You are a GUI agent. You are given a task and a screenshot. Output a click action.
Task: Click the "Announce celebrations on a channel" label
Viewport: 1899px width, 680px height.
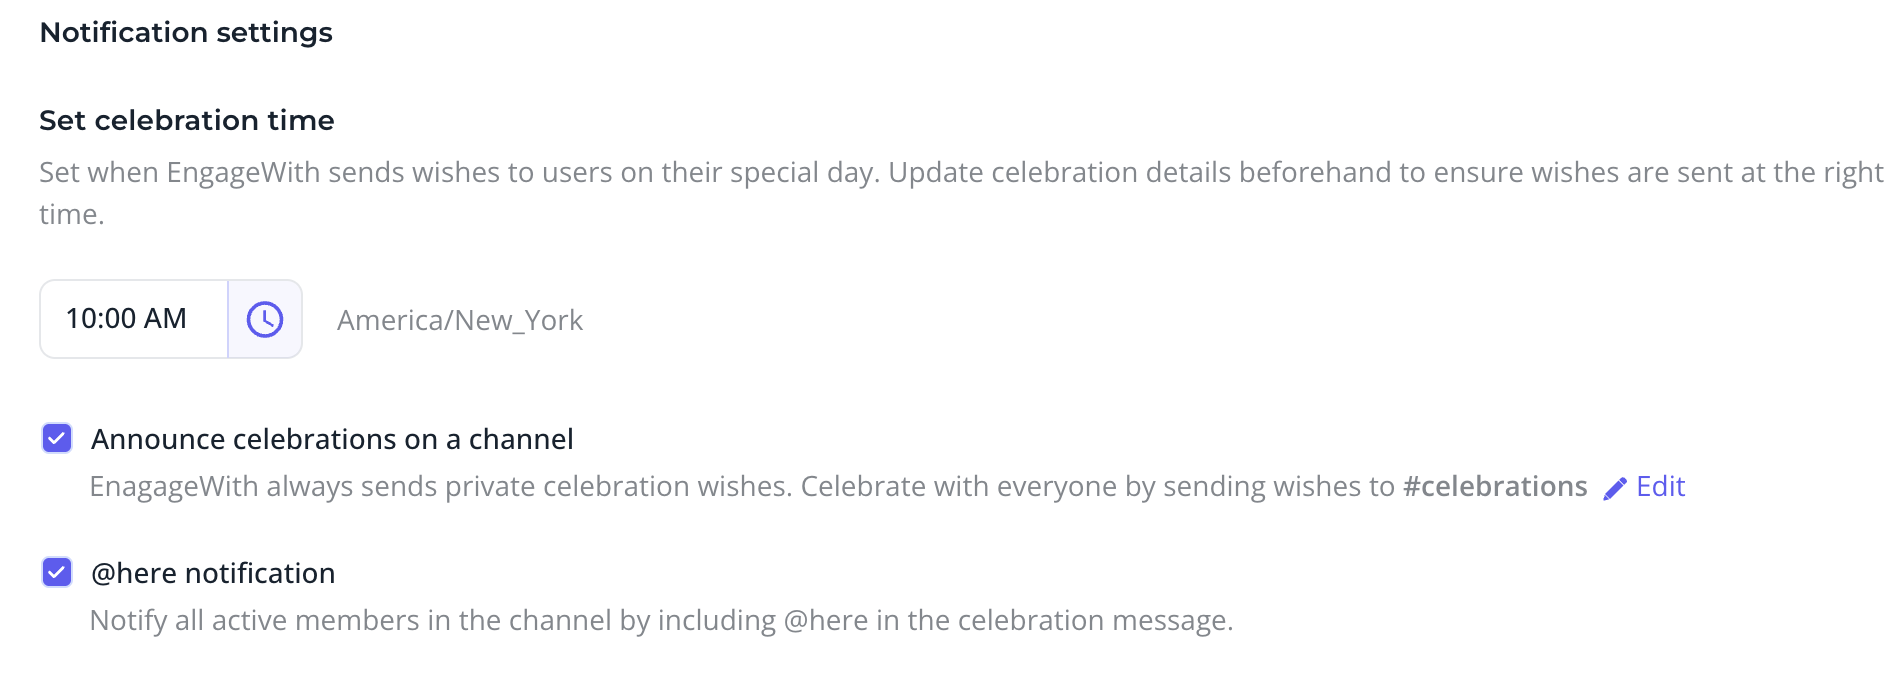pyautogui.click(x=332, y=439)
